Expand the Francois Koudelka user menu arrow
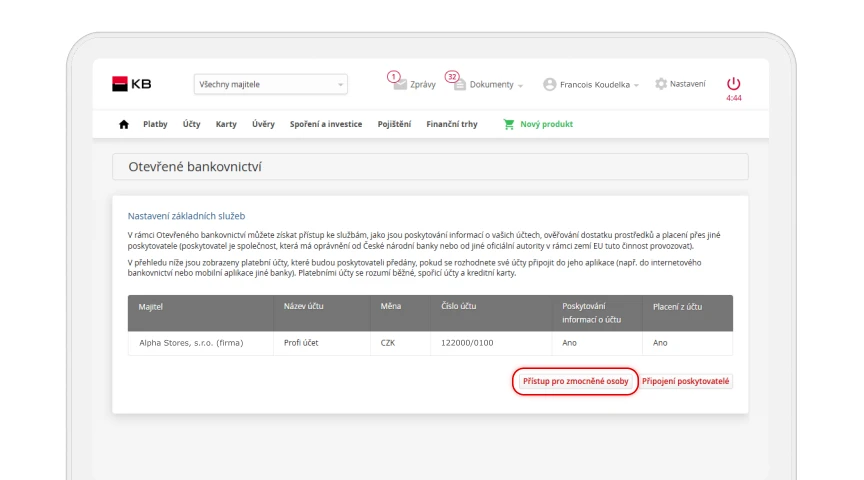 point(636,85)
